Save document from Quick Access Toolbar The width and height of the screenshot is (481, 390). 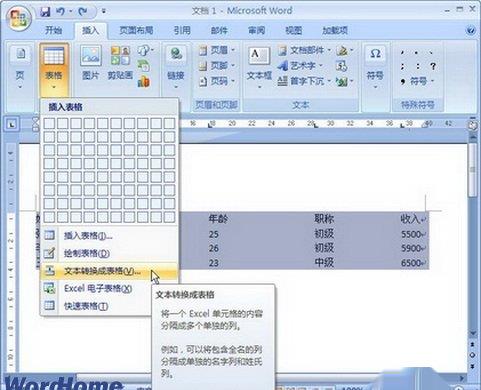(45, 12)
